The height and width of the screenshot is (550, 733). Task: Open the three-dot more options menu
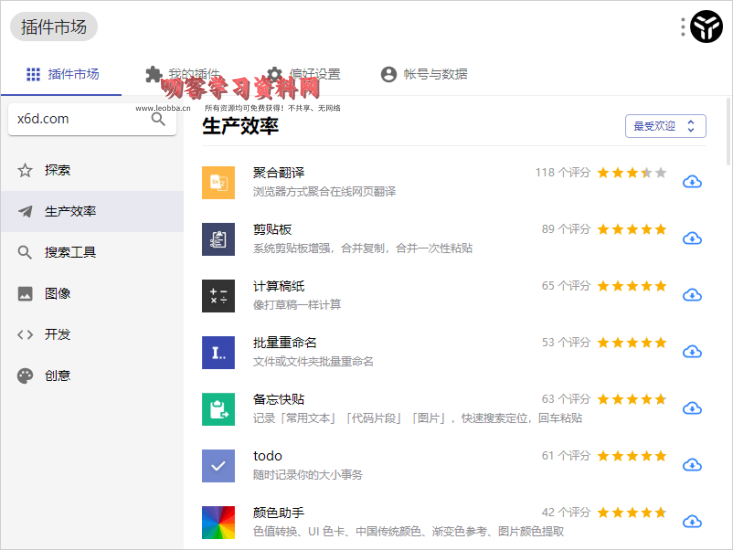(683, 27)
